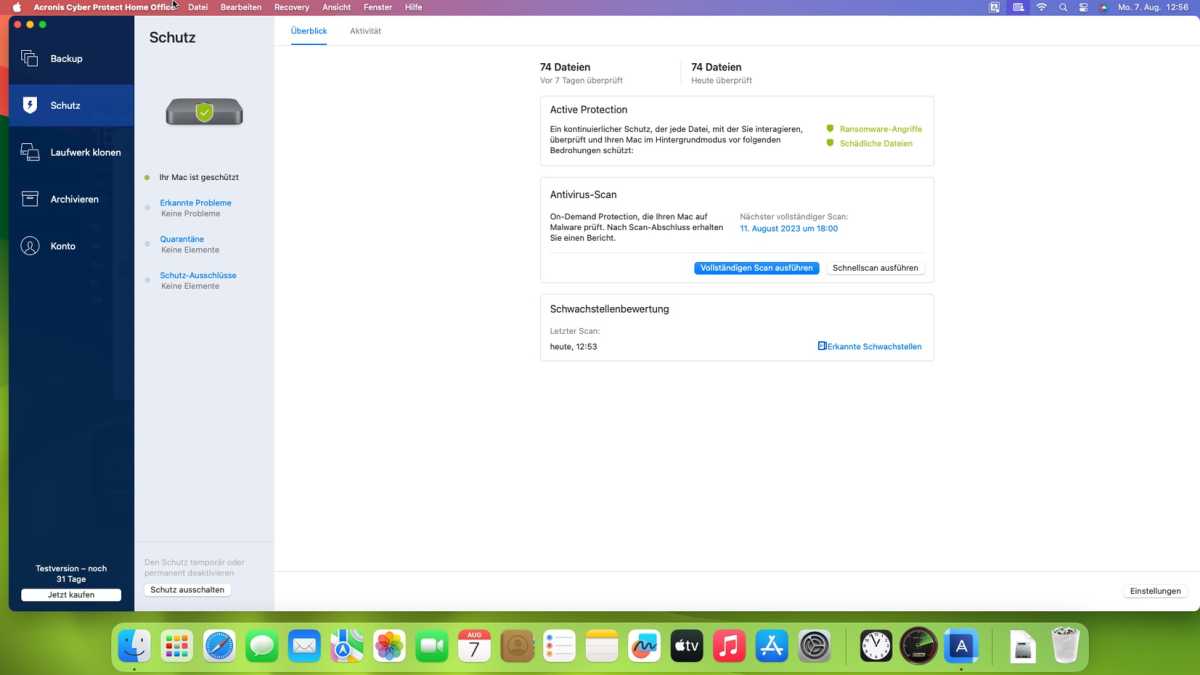Image resolution: width=1200 pixels, height=675 pixels.
Task: Open Notes from the Dock
Action: 602,646
